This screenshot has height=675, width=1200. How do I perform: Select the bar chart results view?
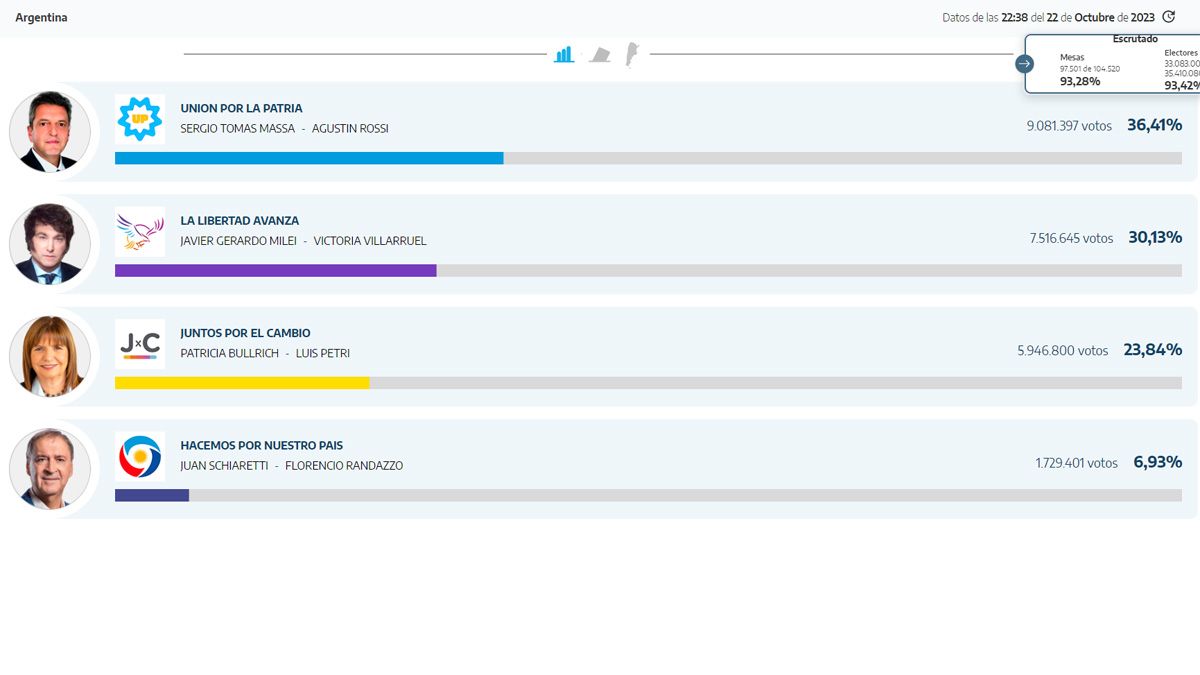click(564, 54)
